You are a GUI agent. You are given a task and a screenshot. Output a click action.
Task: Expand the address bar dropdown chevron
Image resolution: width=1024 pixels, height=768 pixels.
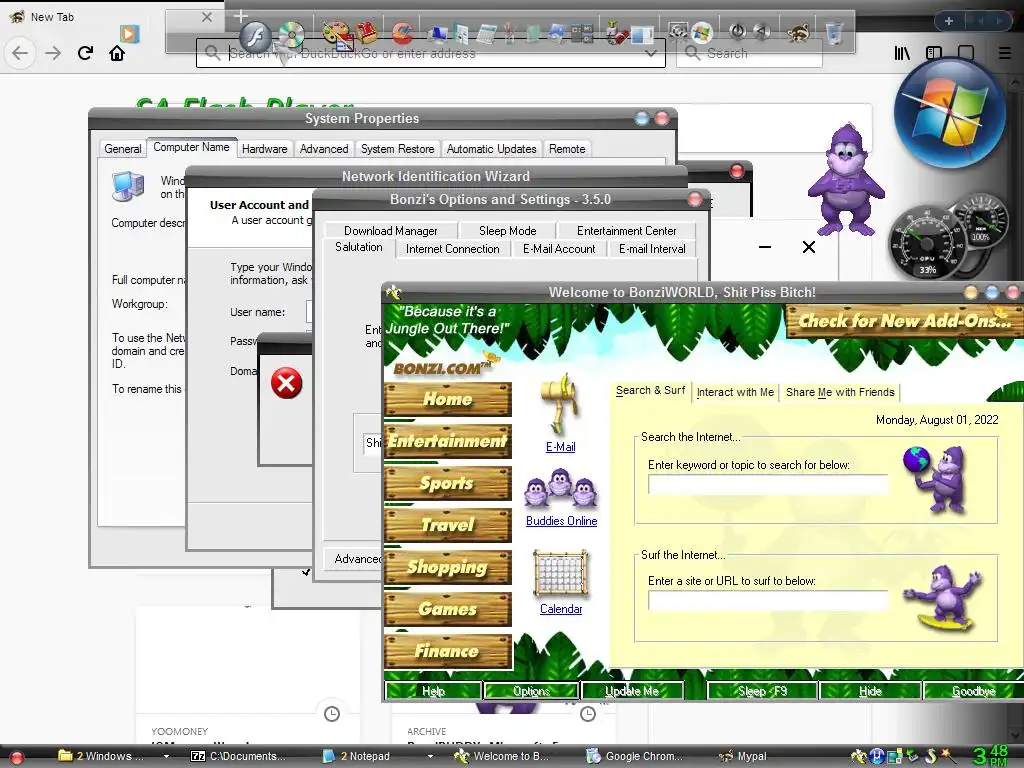tap(650, 54)
